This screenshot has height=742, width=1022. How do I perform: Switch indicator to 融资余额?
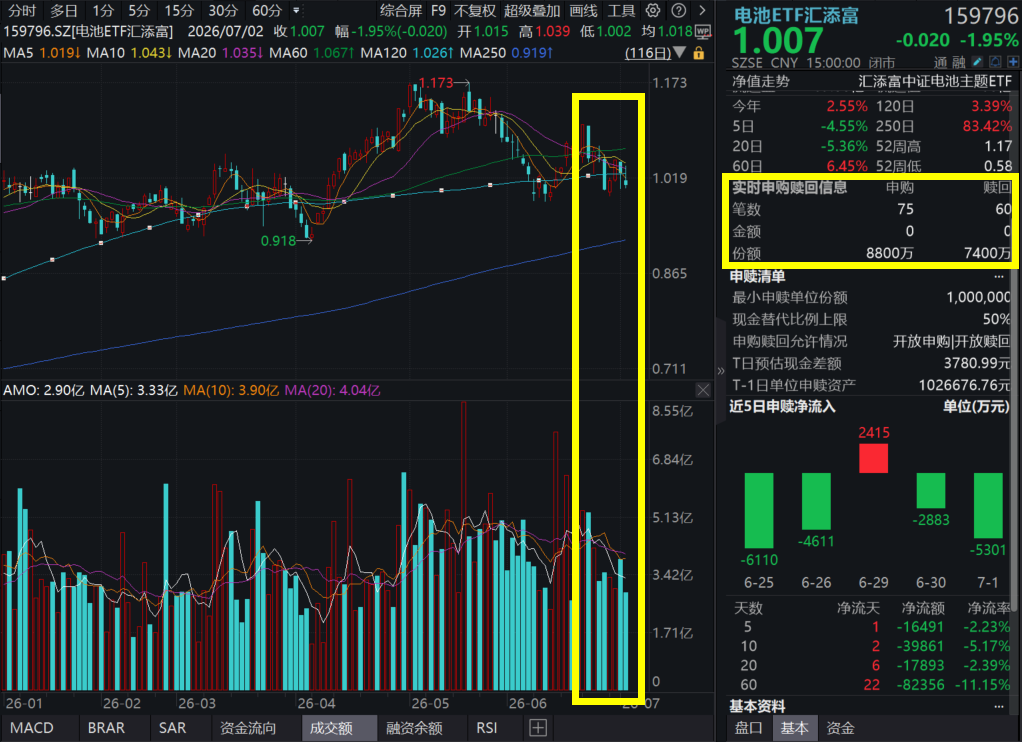[x=415, y=728]
